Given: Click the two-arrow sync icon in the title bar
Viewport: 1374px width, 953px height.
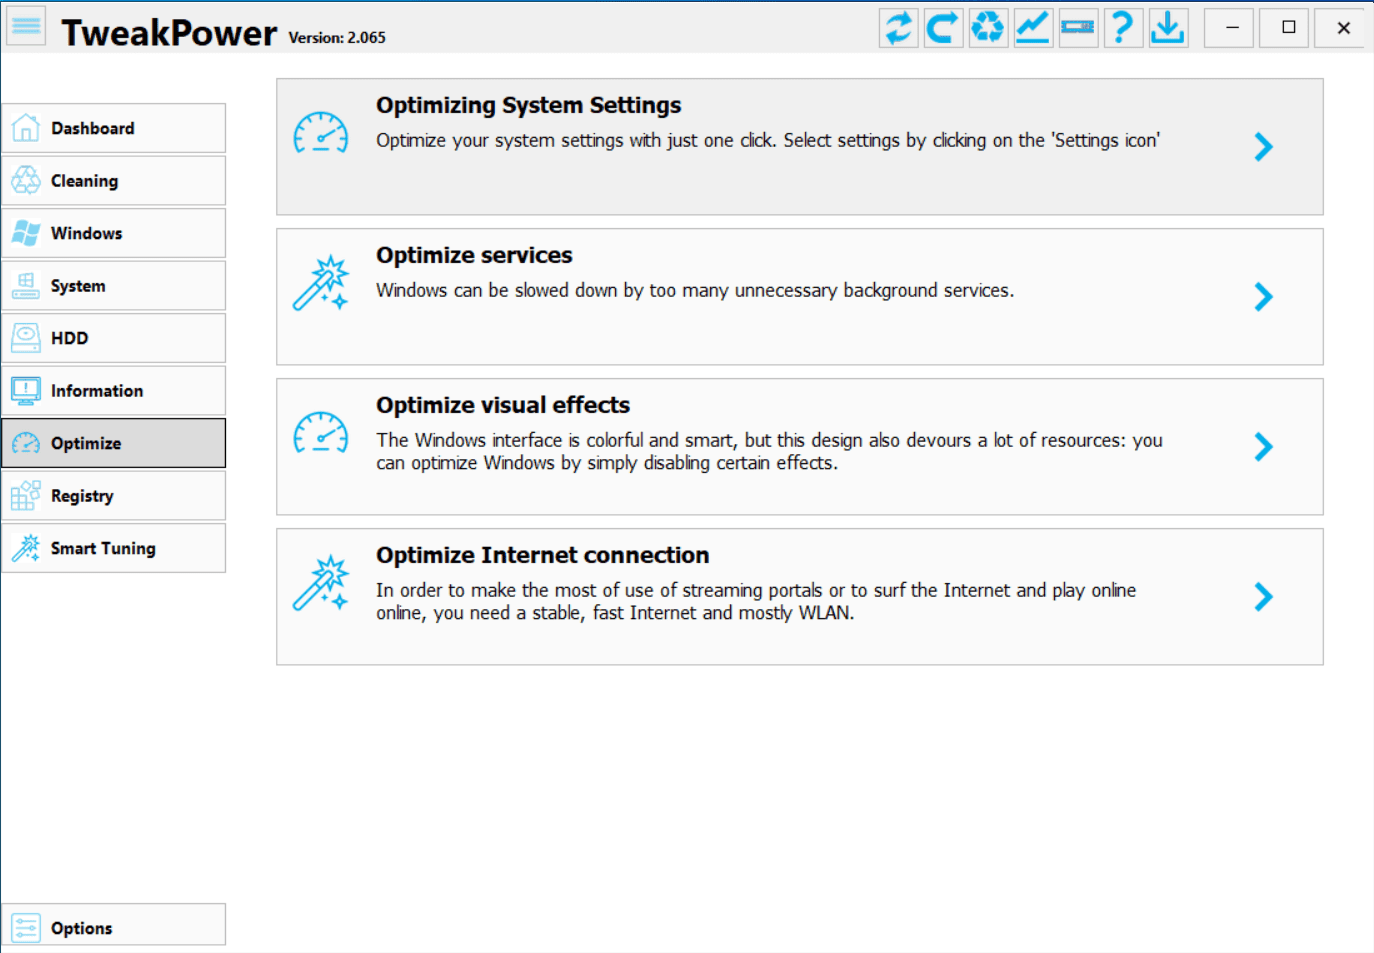Looking at the screenshot, I should [899, 27].
